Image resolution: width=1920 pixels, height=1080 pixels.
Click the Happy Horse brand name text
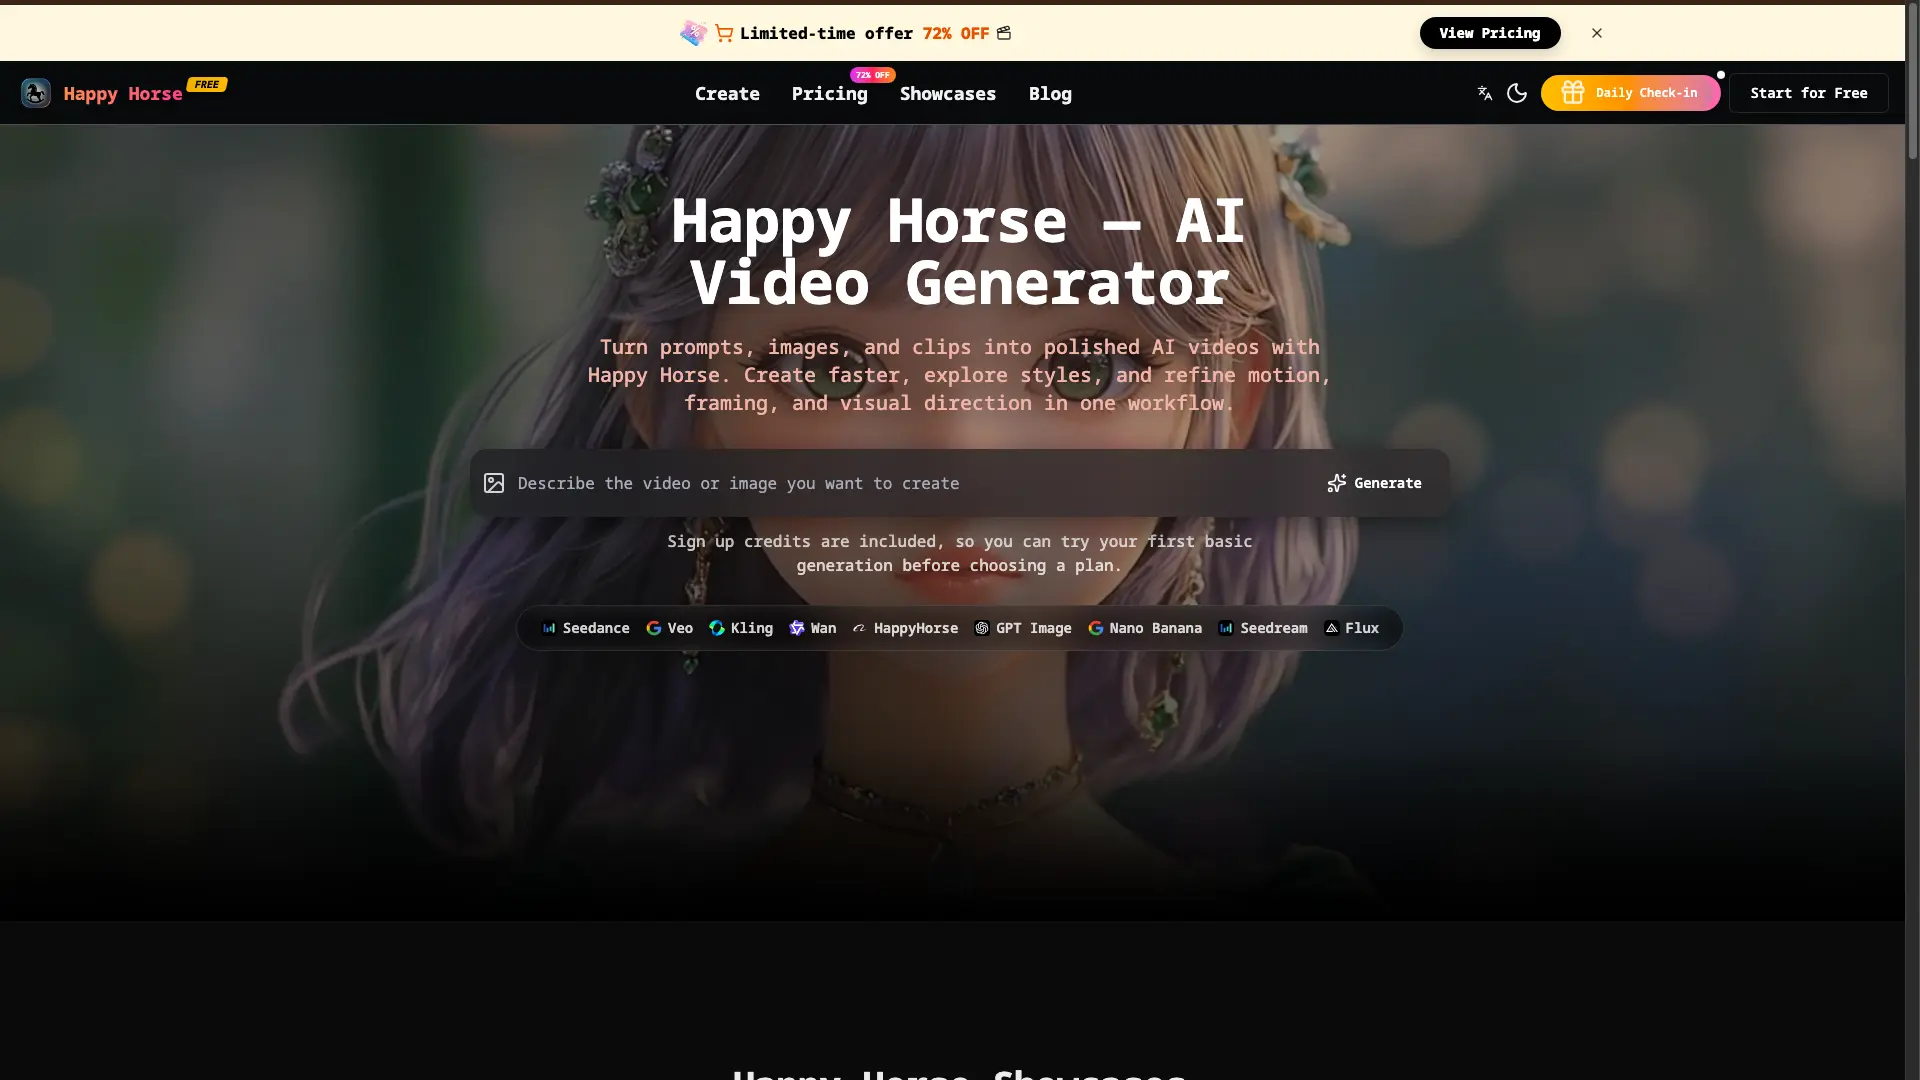(x=123, y=94)
